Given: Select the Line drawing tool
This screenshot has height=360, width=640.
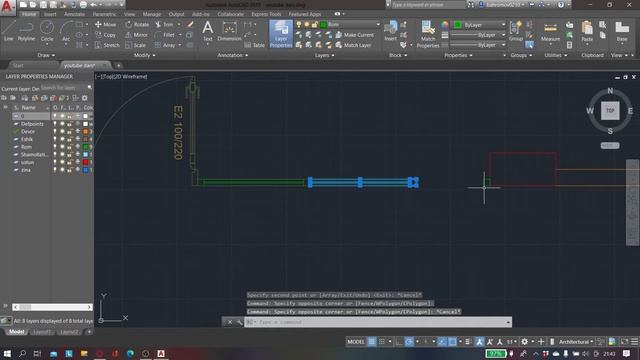Looking at the screenshot, I should [x=8, y=31].
